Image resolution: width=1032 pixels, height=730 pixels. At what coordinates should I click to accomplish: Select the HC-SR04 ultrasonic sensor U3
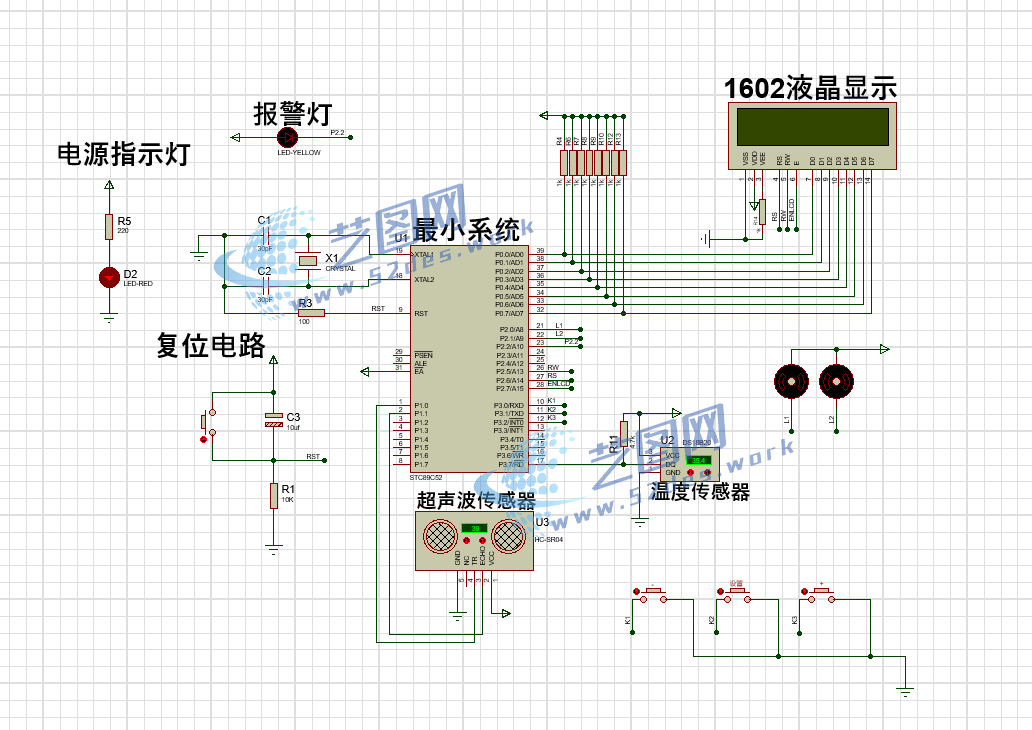pos(474,540)
